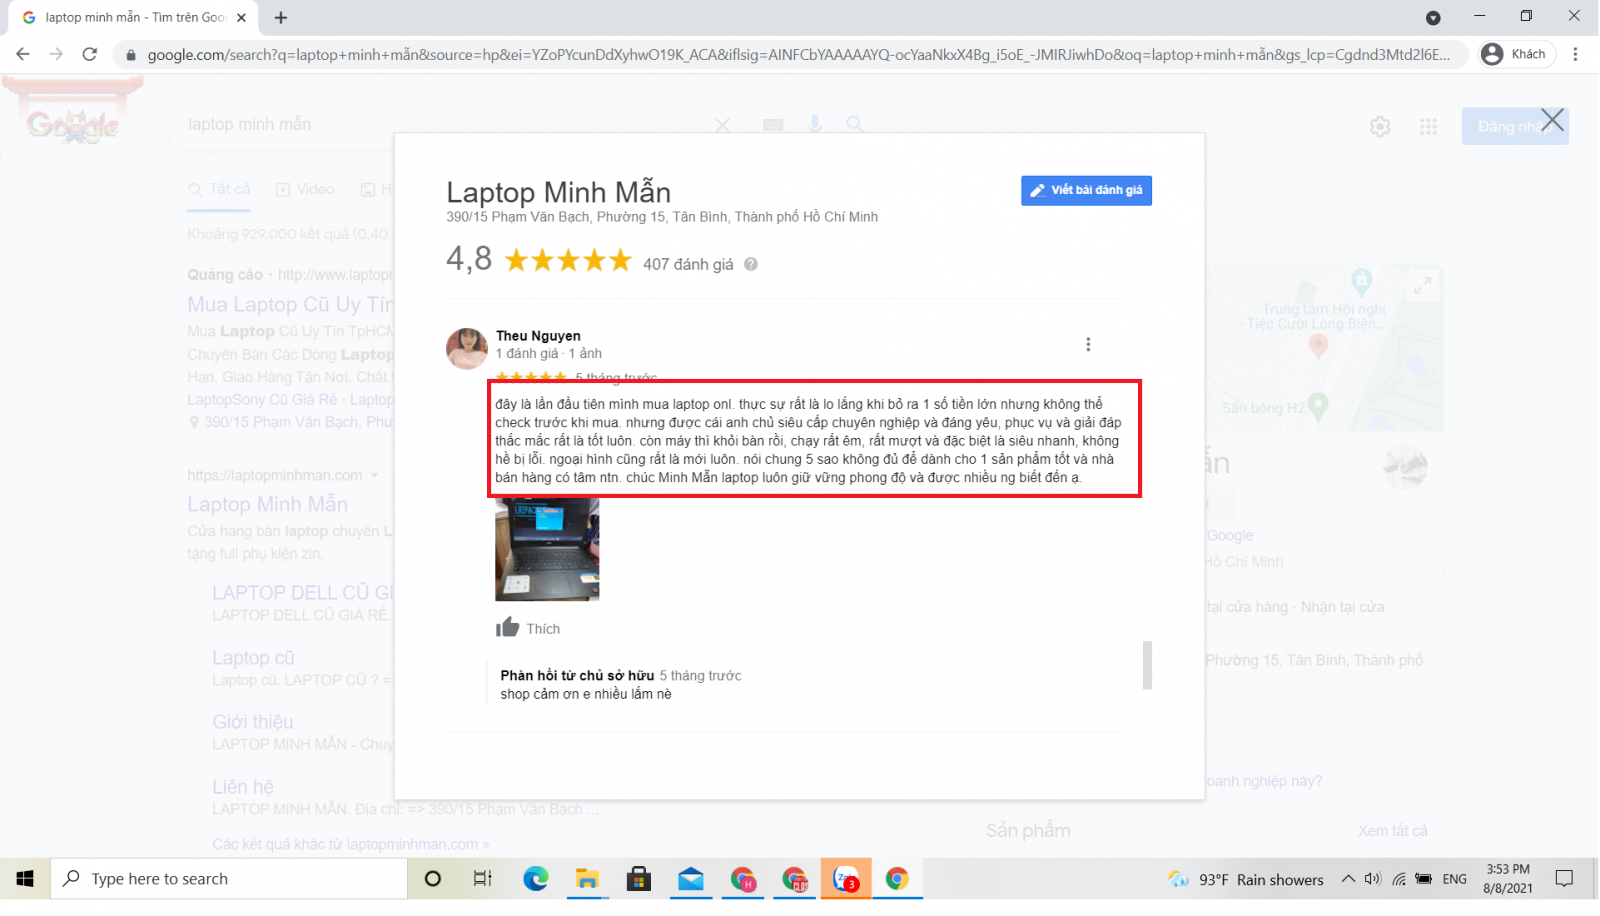Open a new browser tab
Screen dimensions: 1600x916
click(281, 17)
